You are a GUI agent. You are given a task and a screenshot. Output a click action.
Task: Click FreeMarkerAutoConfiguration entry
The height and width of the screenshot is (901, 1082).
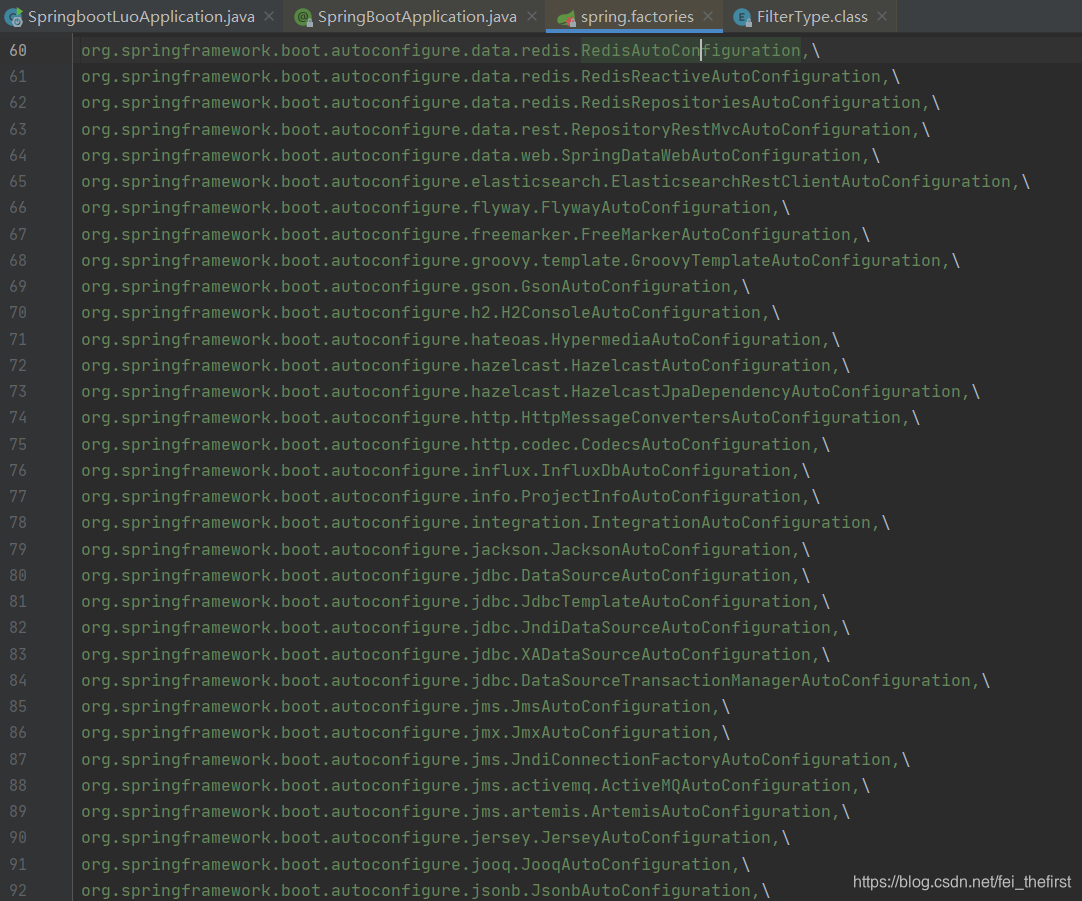tap(716, 234)
